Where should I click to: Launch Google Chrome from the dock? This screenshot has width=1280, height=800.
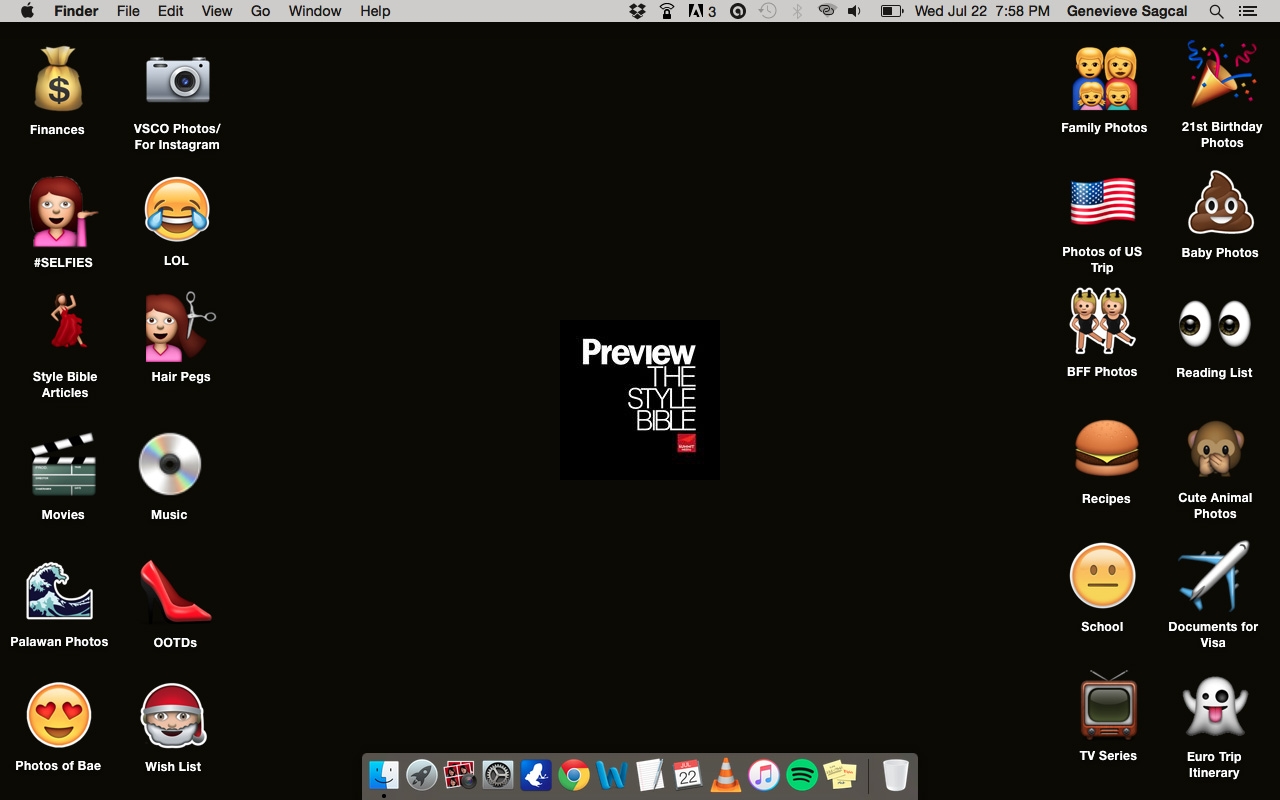[574, 775]
